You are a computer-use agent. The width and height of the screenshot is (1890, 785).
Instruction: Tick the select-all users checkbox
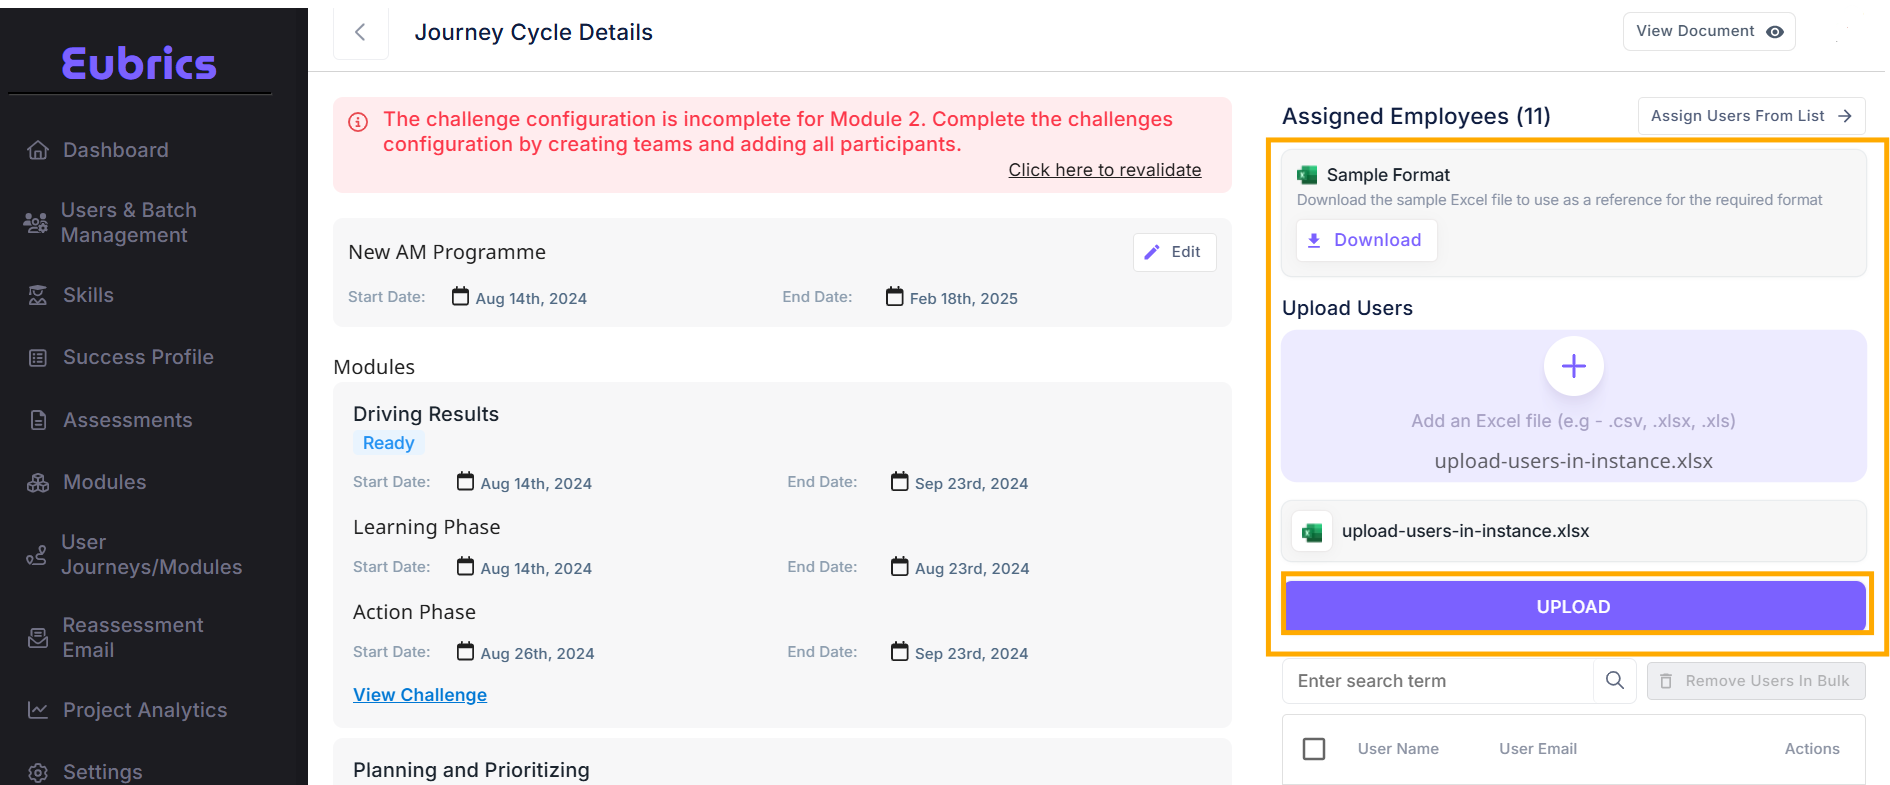(x=1314, y=749)
